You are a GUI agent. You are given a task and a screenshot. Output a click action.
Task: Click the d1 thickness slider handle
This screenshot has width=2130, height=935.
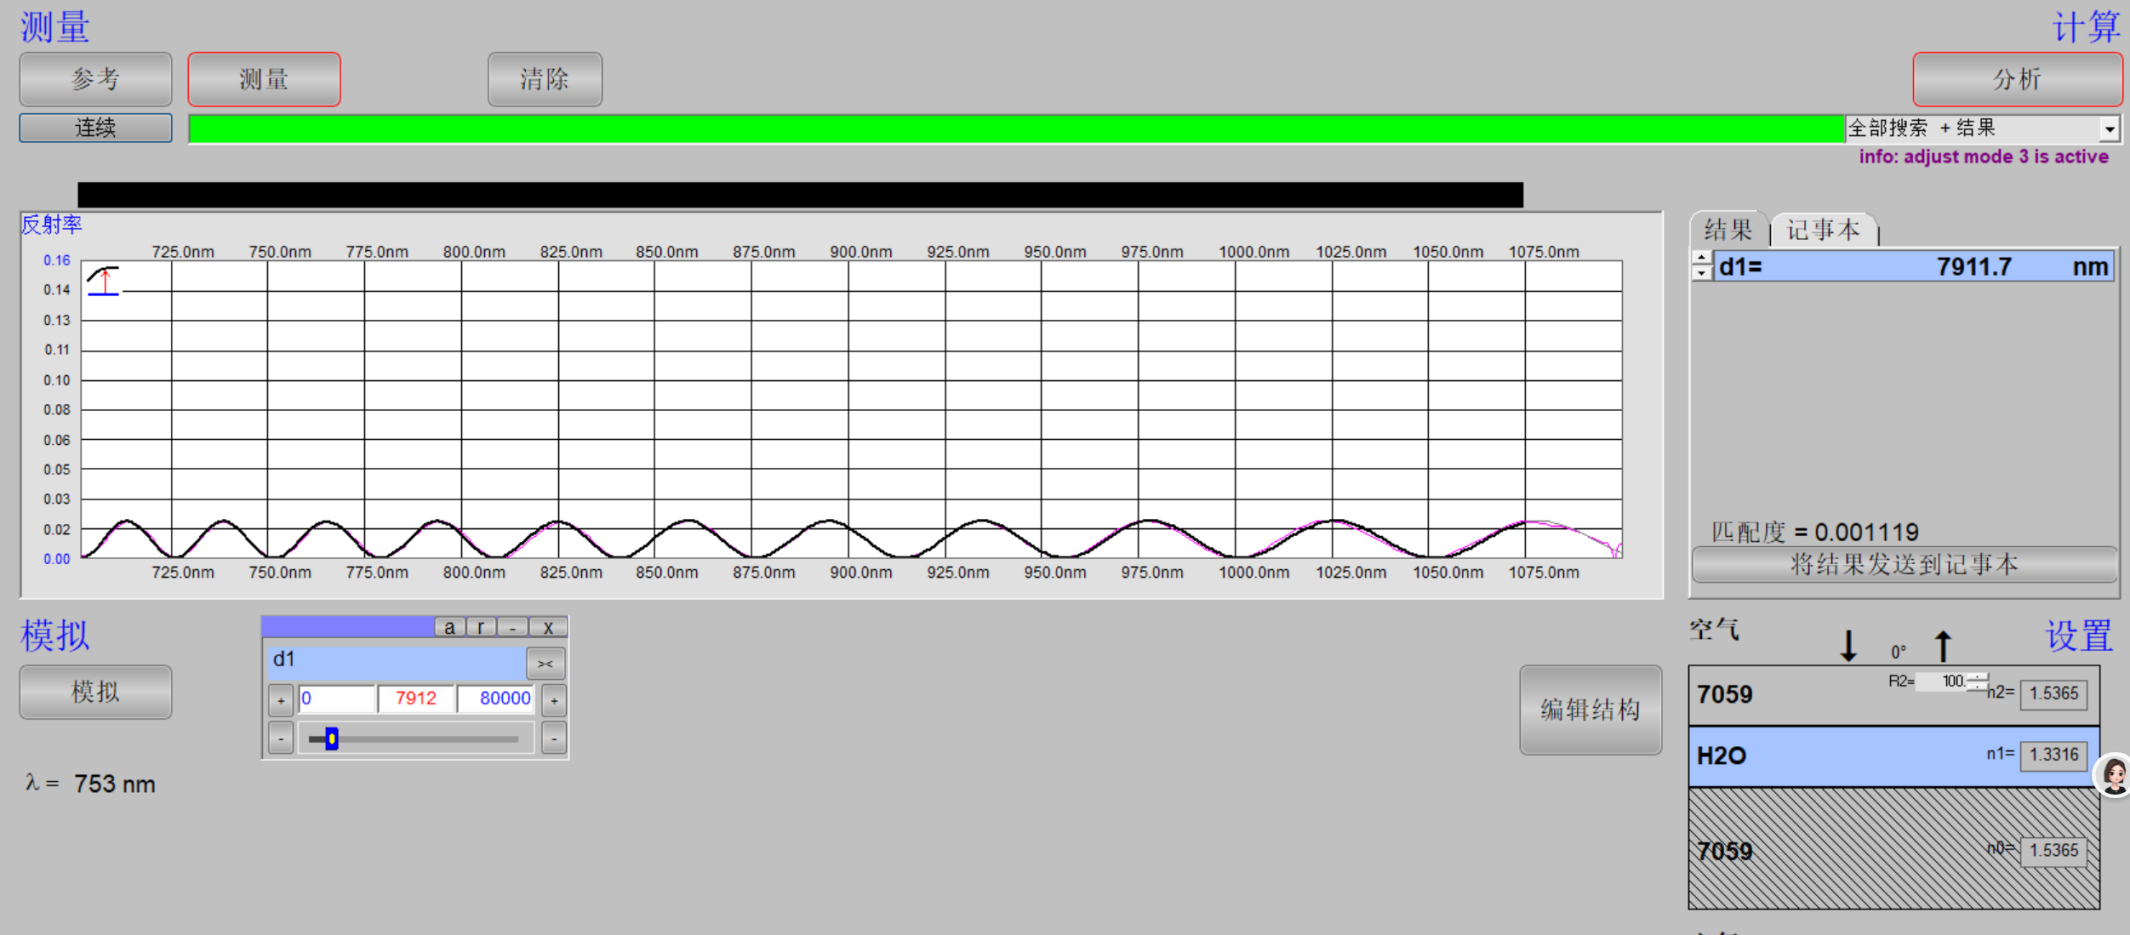[332, 739]
